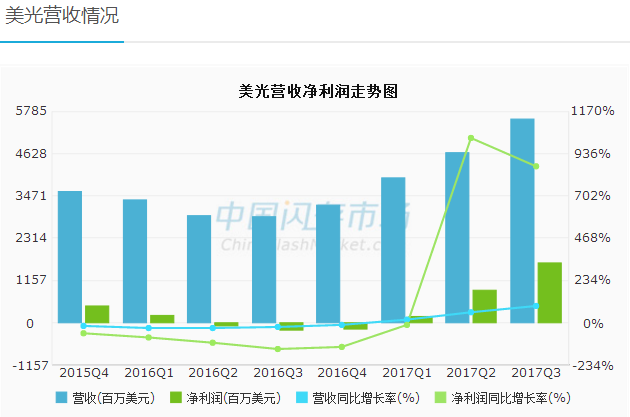The height and width of the screenshot is (417, 630).
Task: Click the chart title 美光营收净利润走势图
Action: click(x=318, y=92)
